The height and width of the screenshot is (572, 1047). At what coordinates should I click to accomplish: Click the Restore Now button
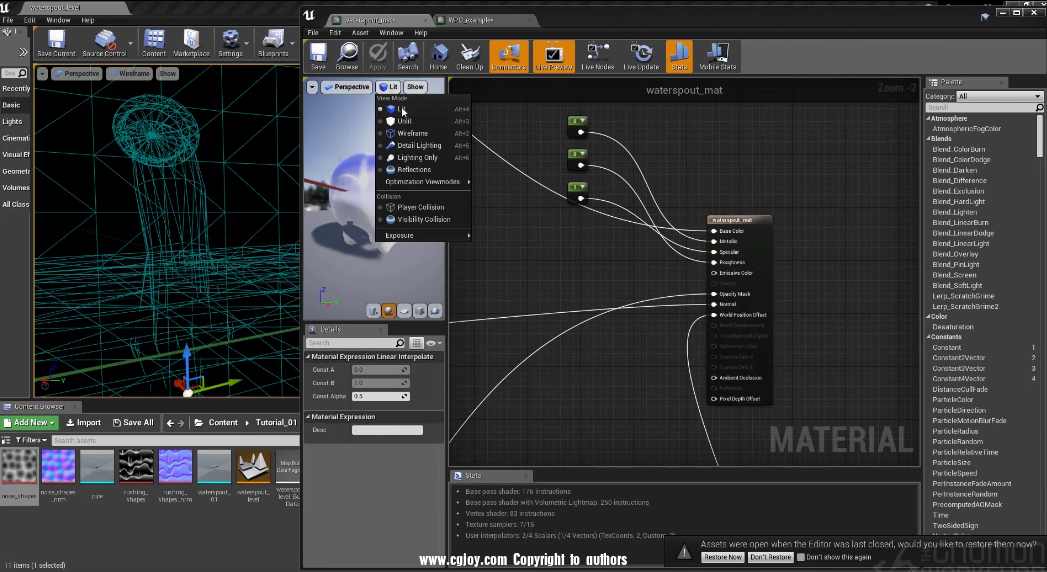pyautogui.click(x=722, y=557)
